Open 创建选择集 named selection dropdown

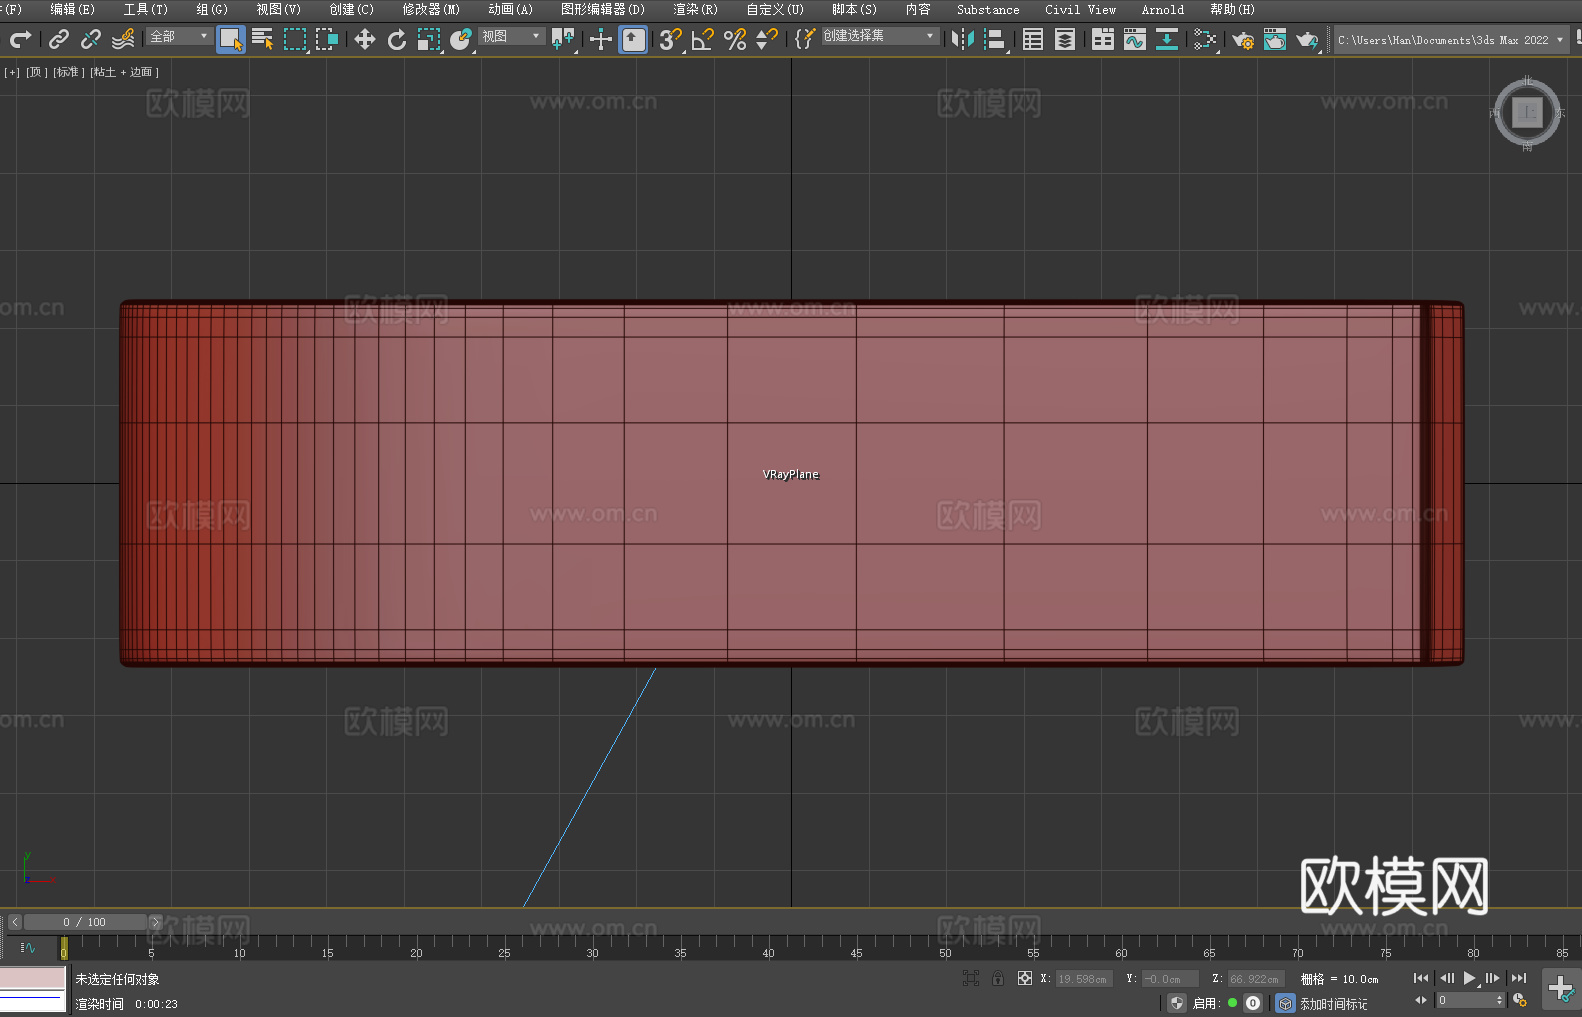click(880, 36)
